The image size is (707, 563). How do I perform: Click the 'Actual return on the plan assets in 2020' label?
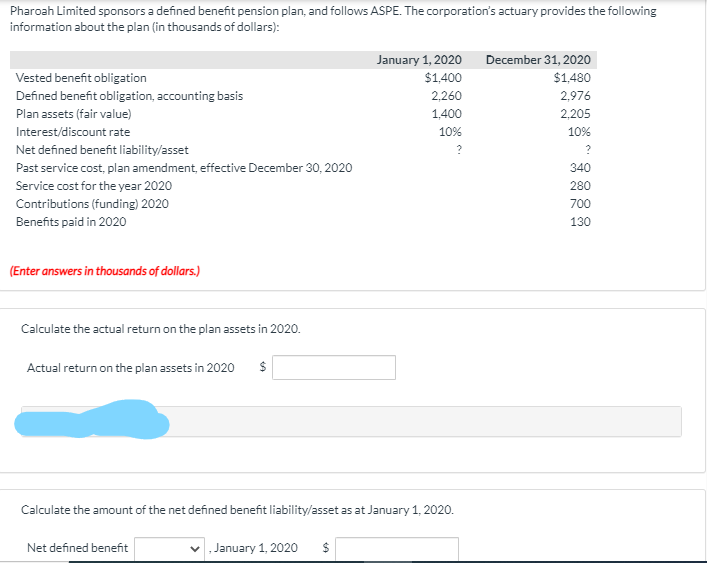[x=131, y=368]
